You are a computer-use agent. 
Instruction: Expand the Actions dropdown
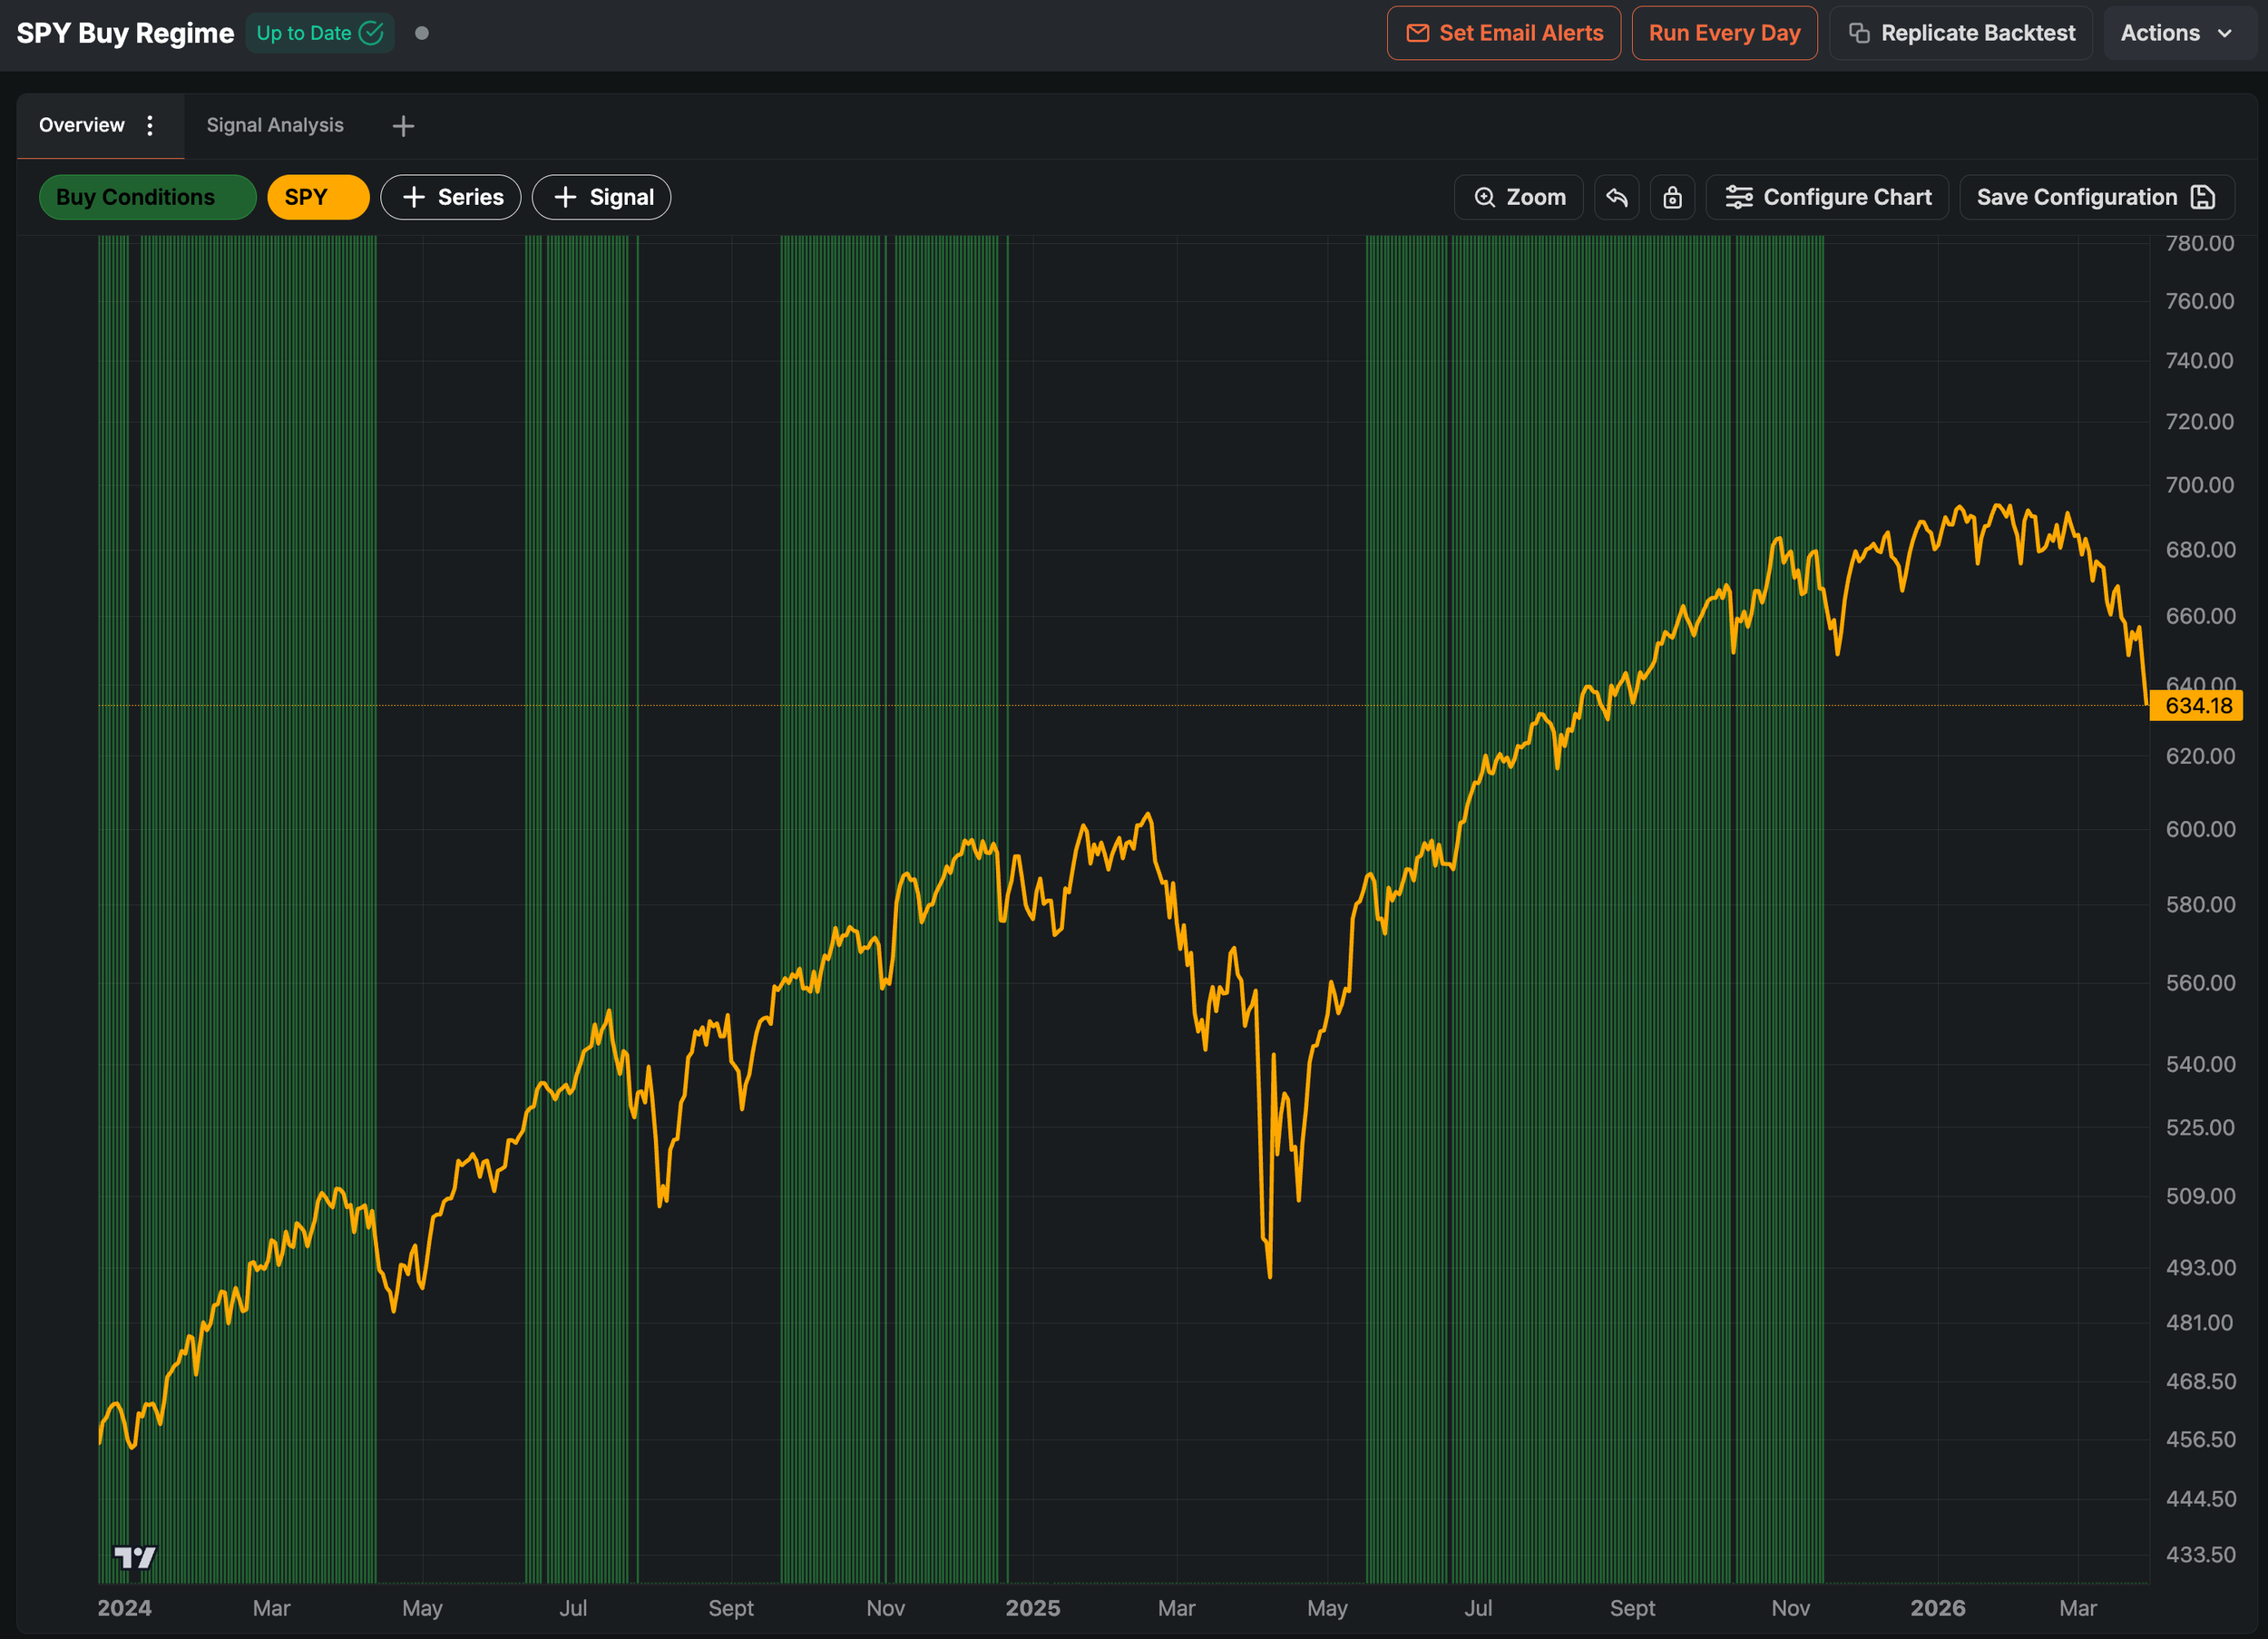tap(2176, 33)
